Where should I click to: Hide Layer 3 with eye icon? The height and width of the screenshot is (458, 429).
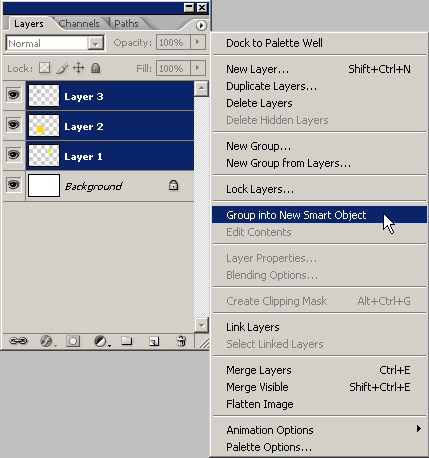[x=14, y=95]
